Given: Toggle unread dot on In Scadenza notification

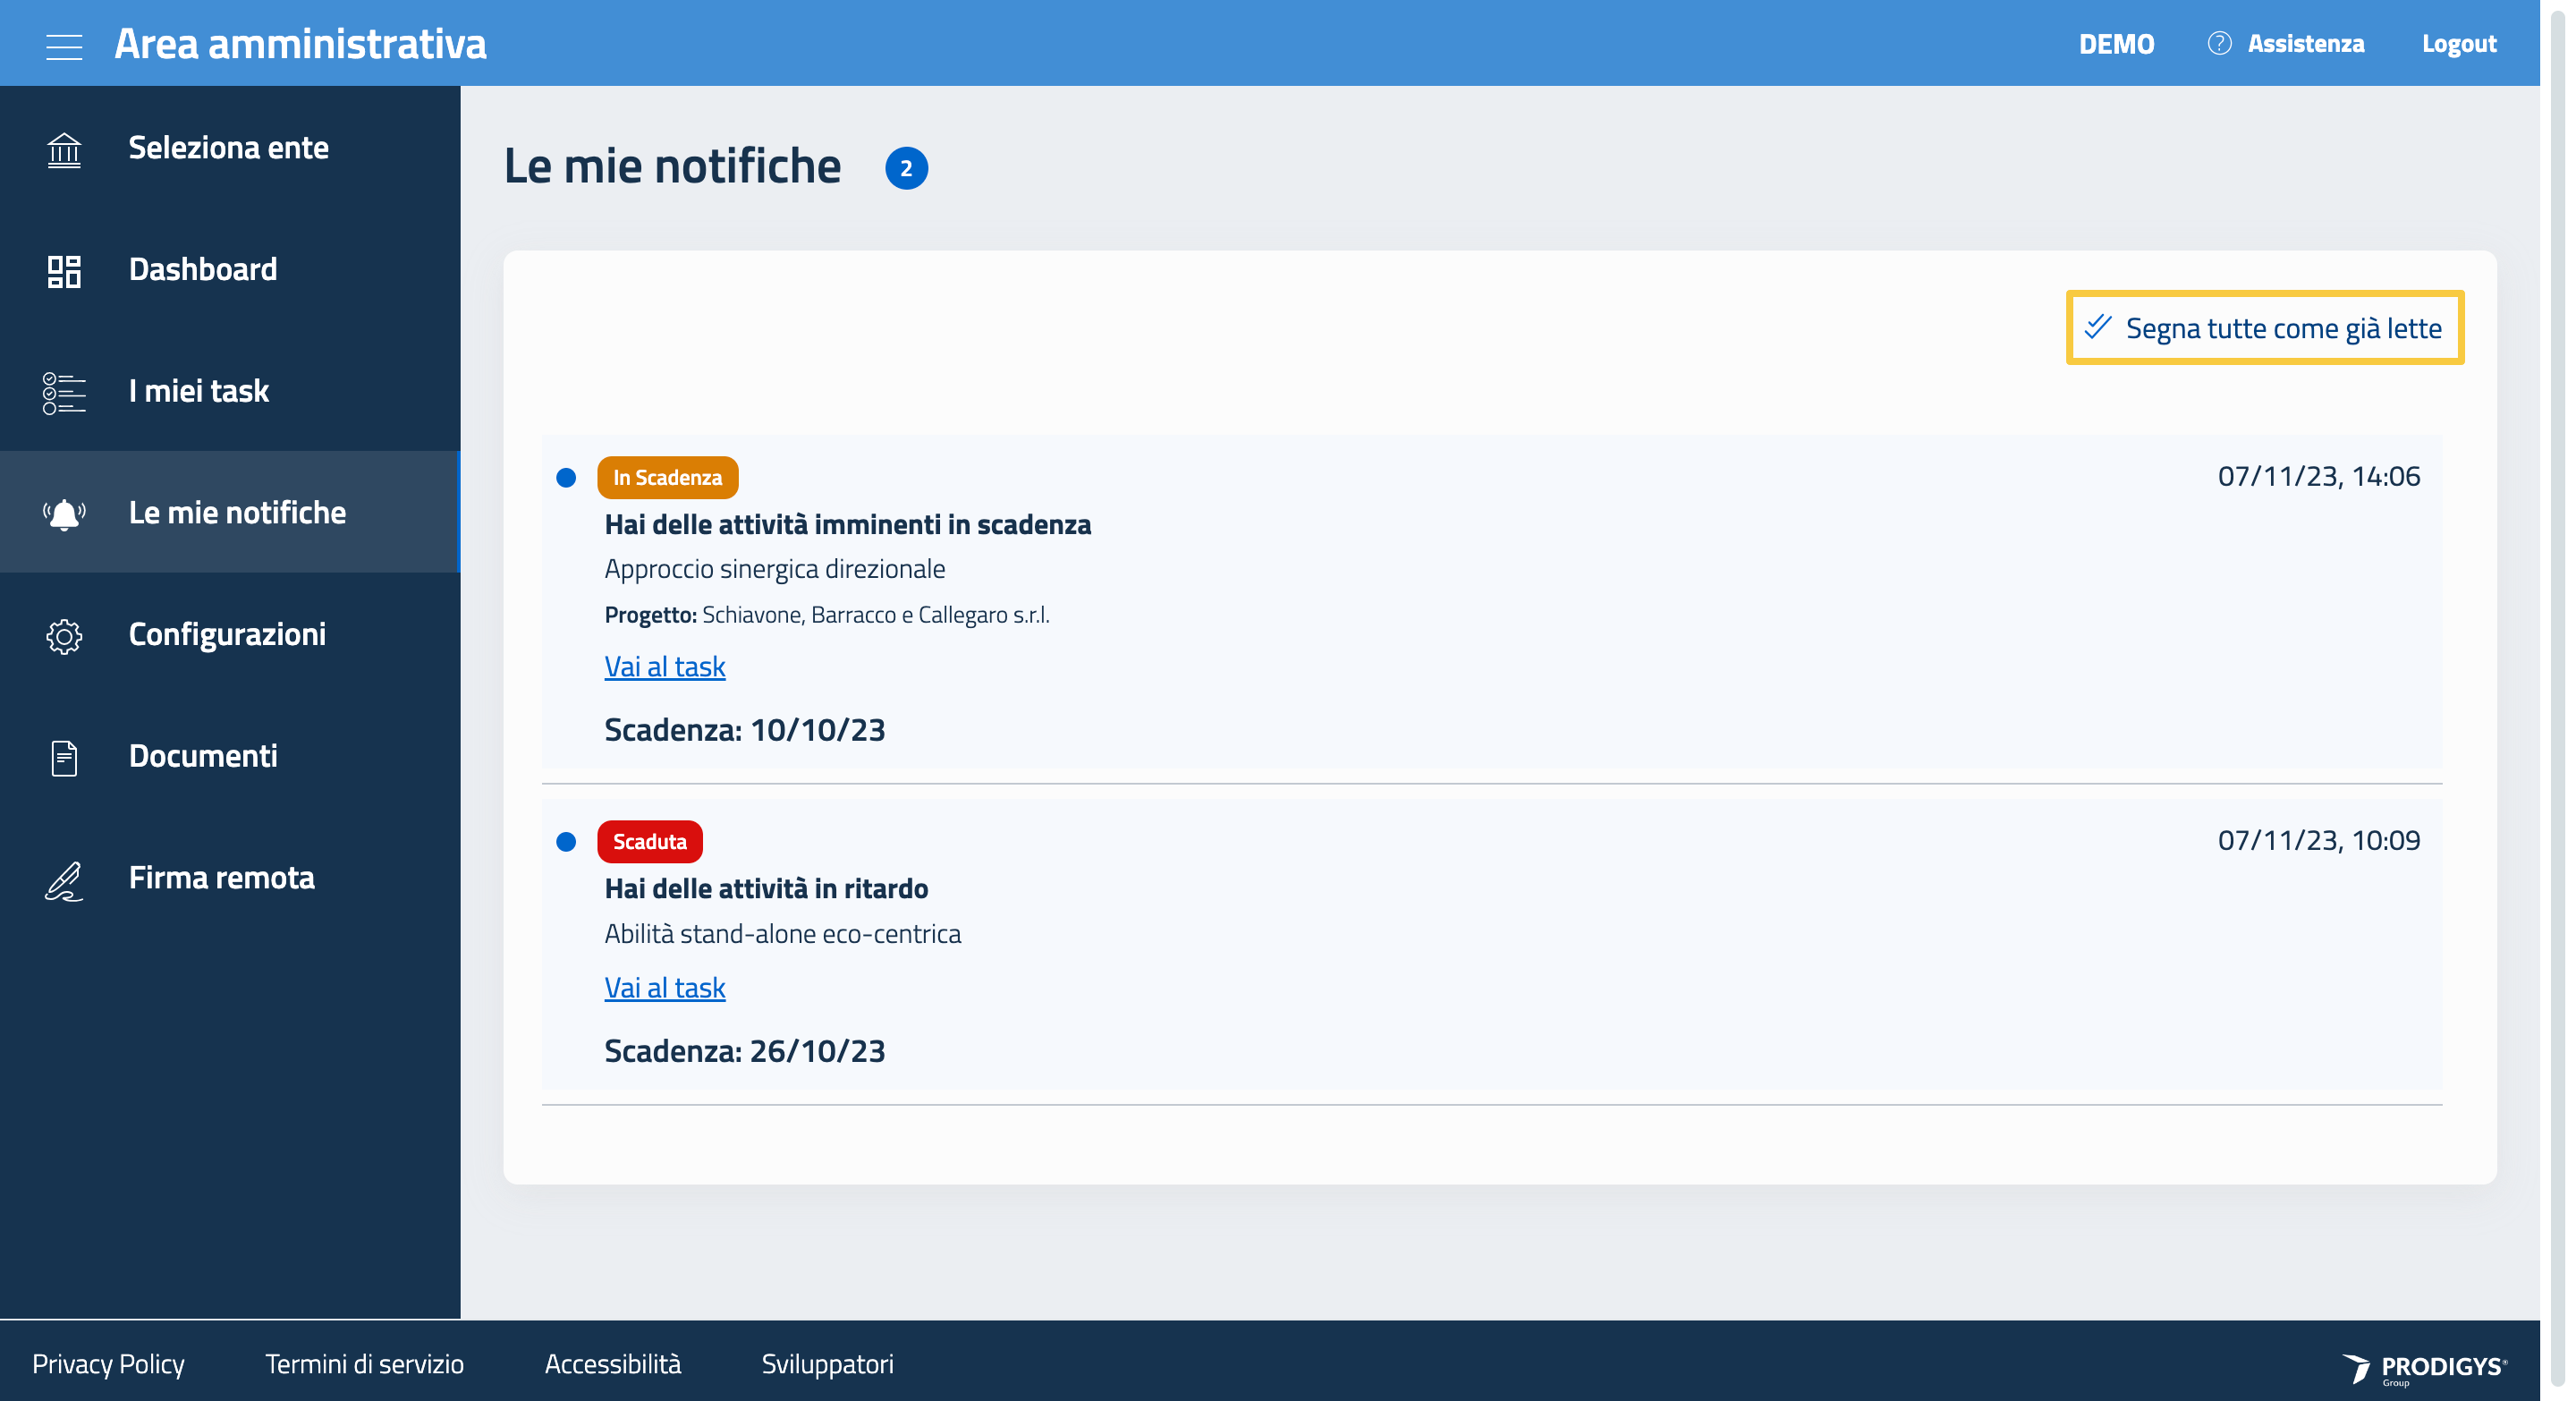Looking at the screenshot, I should pyautogui.click(x=566, y=478).
